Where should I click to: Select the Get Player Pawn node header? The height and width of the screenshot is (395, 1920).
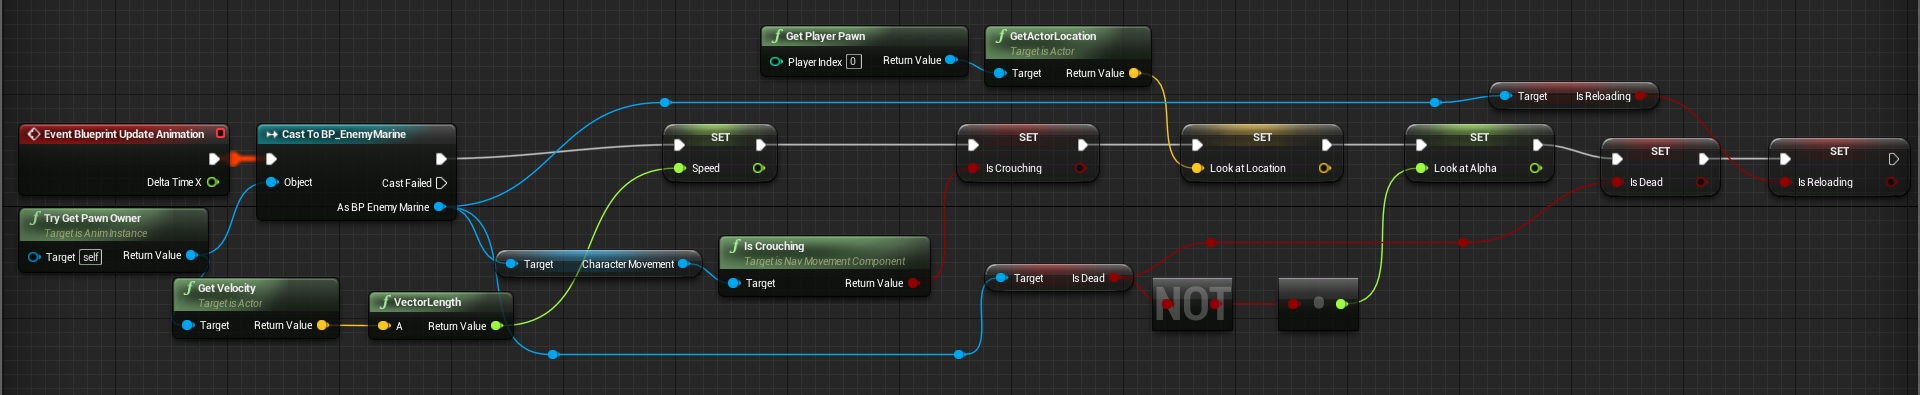[864, 36]
